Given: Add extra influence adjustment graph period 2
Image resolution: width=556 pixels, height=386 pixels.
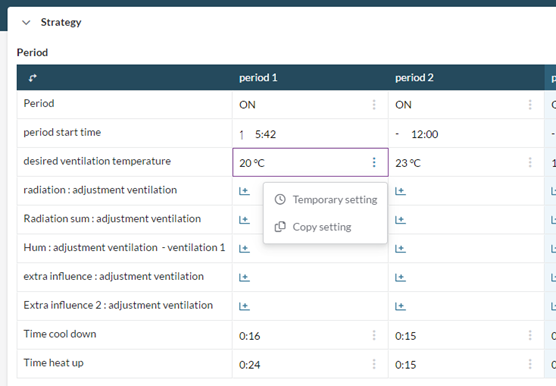Looking at the screenshot, I should (400, 278).
